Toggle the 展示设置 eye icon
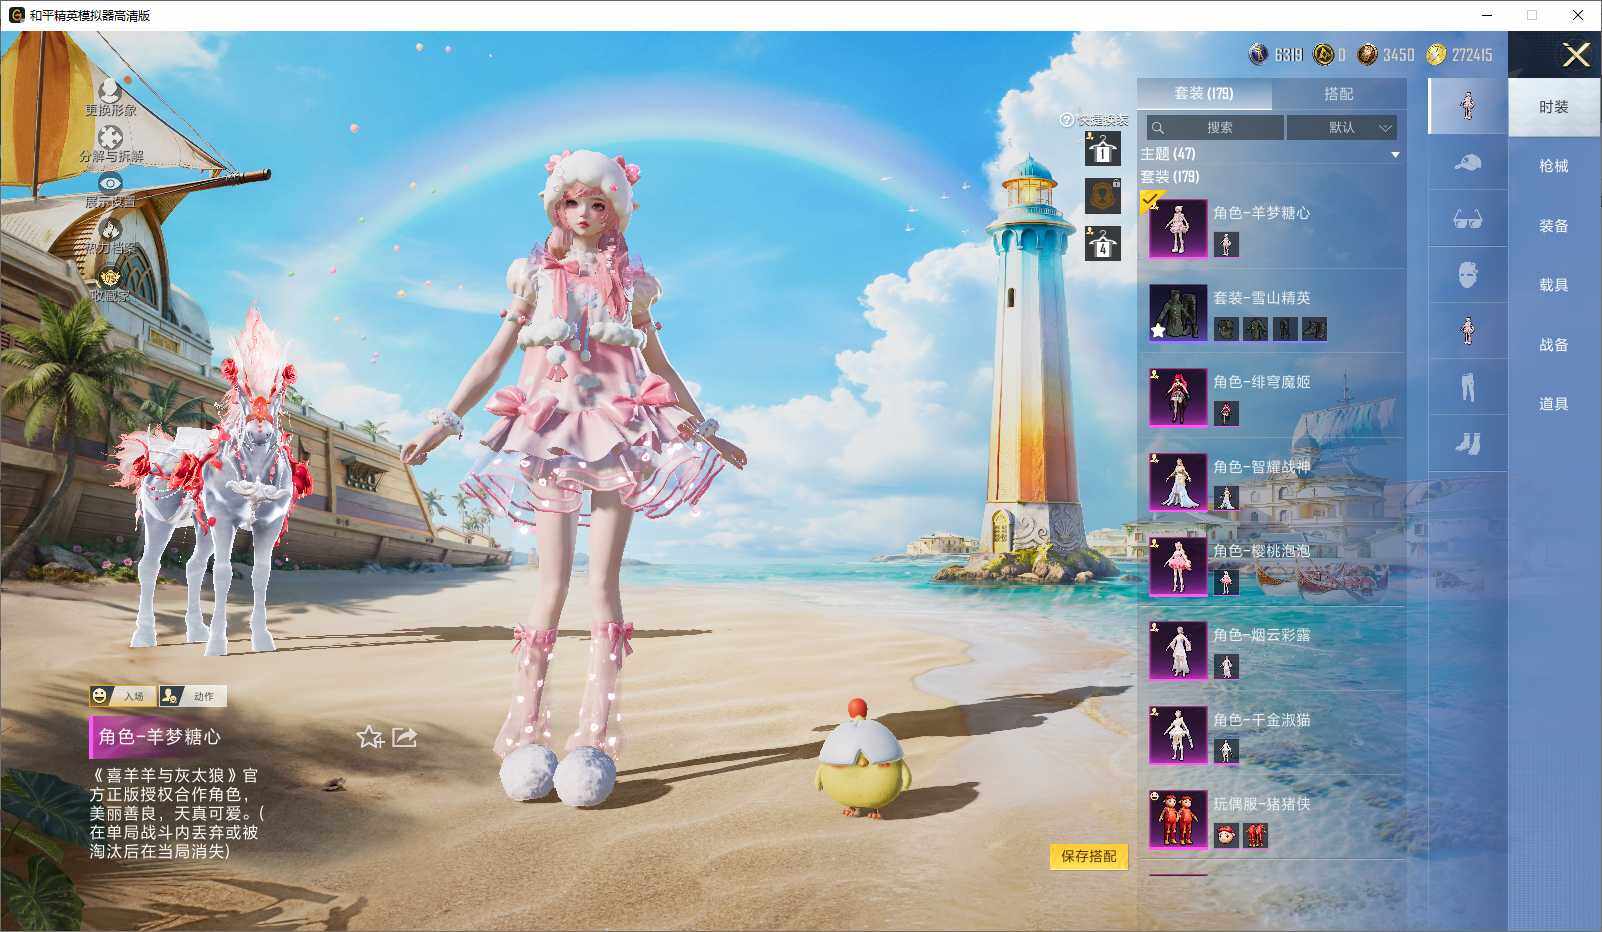1602x932 pixels. 110,183
